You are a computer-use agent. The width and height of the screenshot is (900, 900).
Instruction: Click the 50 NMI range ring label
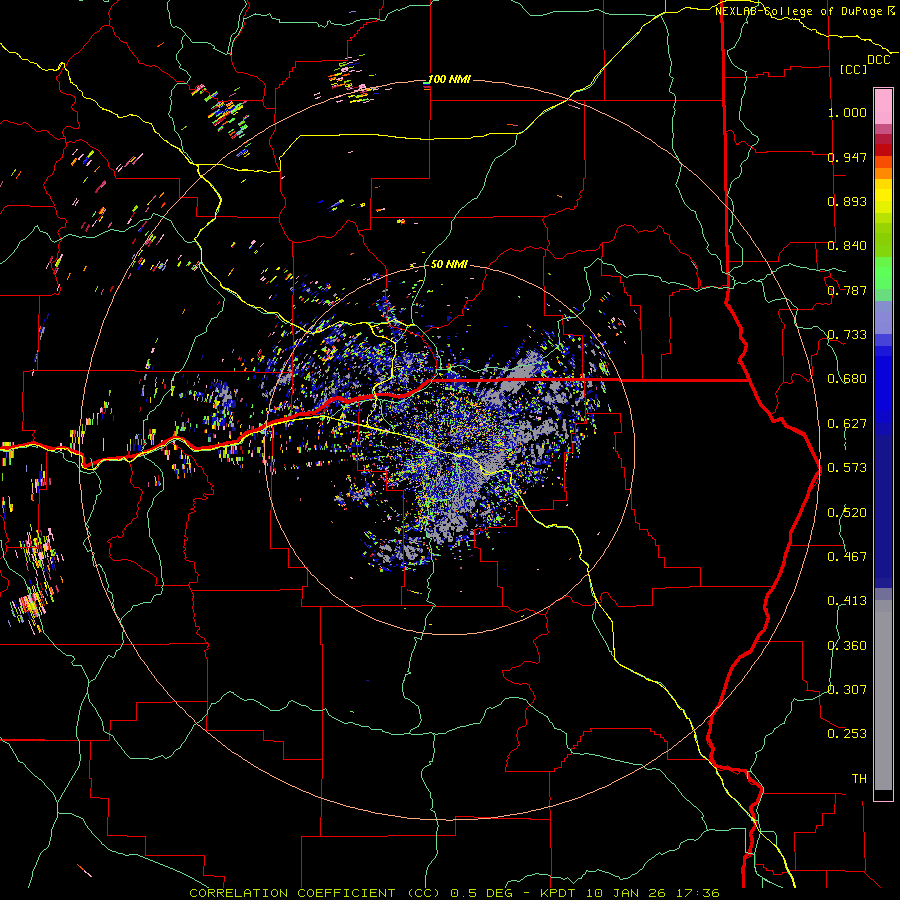tap(449, 264)
